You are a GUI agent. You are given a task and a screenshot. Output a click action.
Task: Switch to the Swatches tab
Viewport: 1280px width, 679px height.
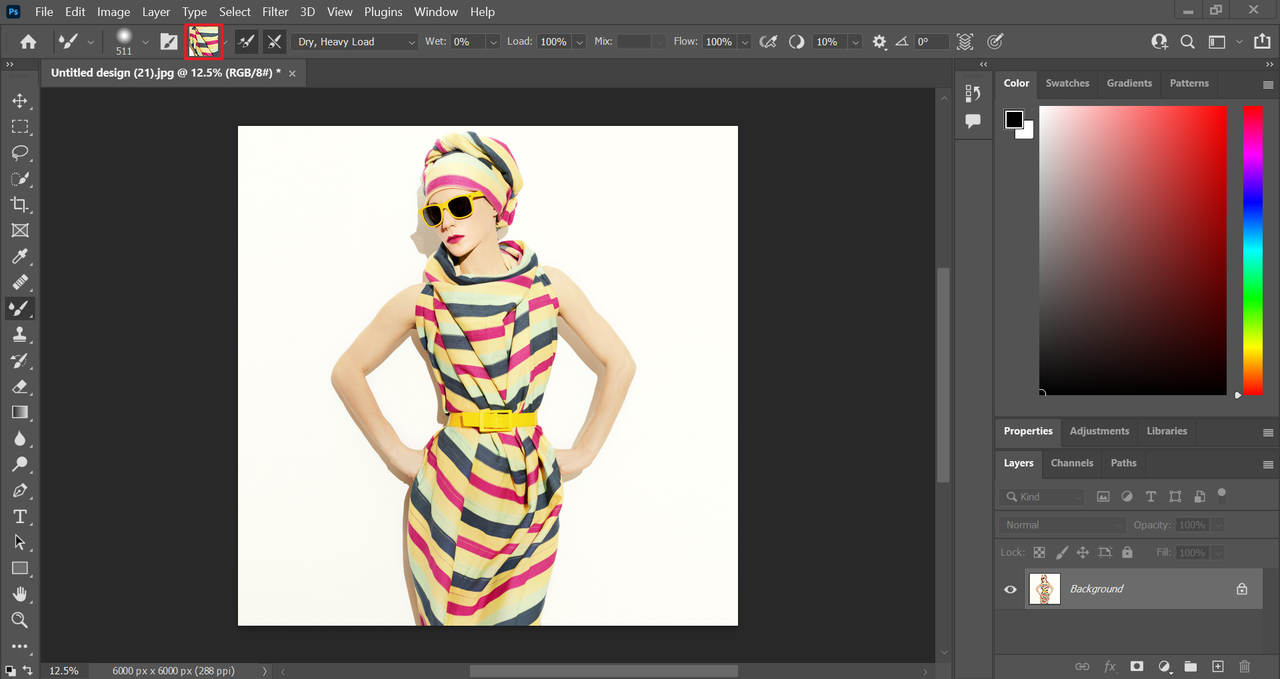click(x=1067, y=83)
